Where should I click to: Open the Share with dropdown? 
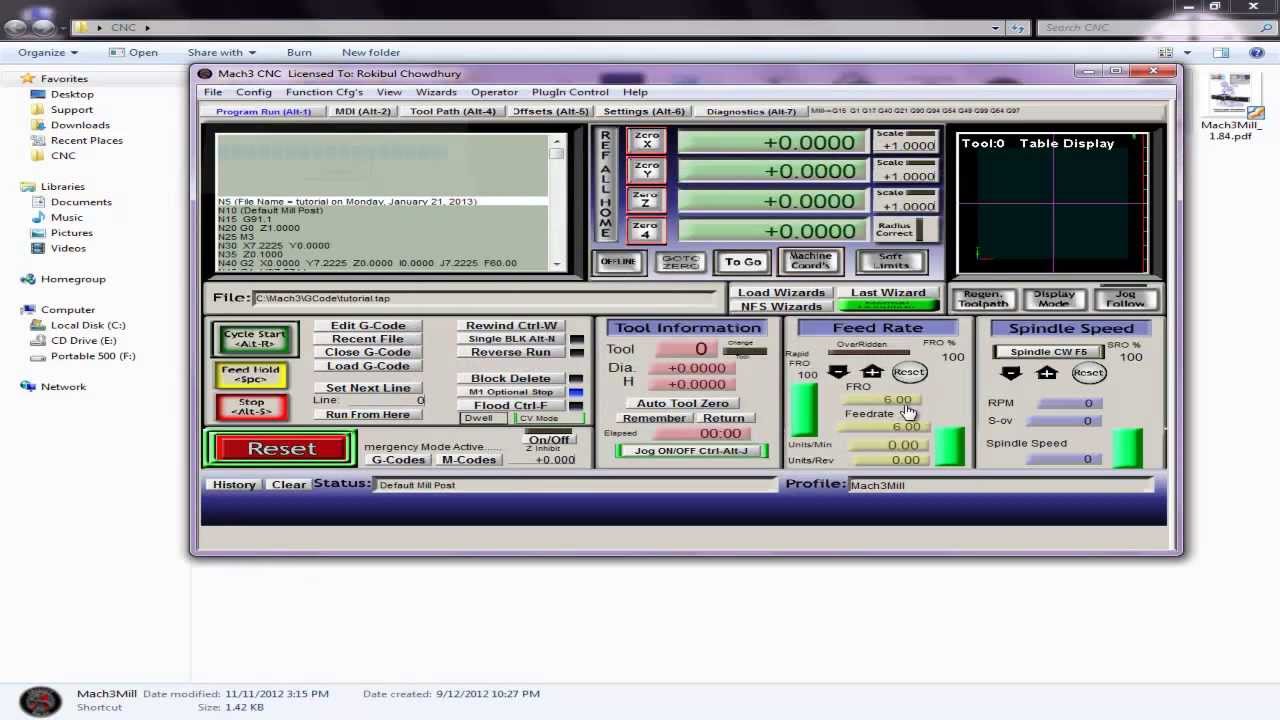click(221, 52)
